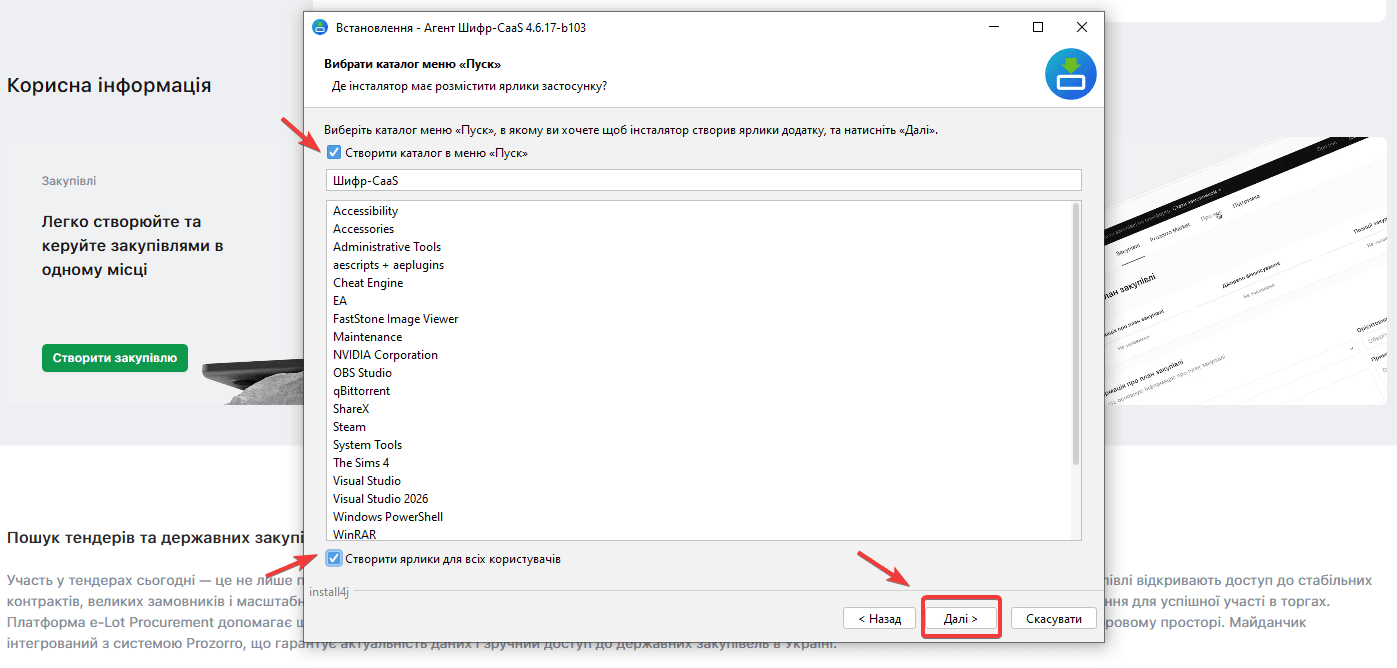Click the 'Шифр-CaaS' folder name field
Viewport: 1397px width, 668px height.
[x=704, y=181]
